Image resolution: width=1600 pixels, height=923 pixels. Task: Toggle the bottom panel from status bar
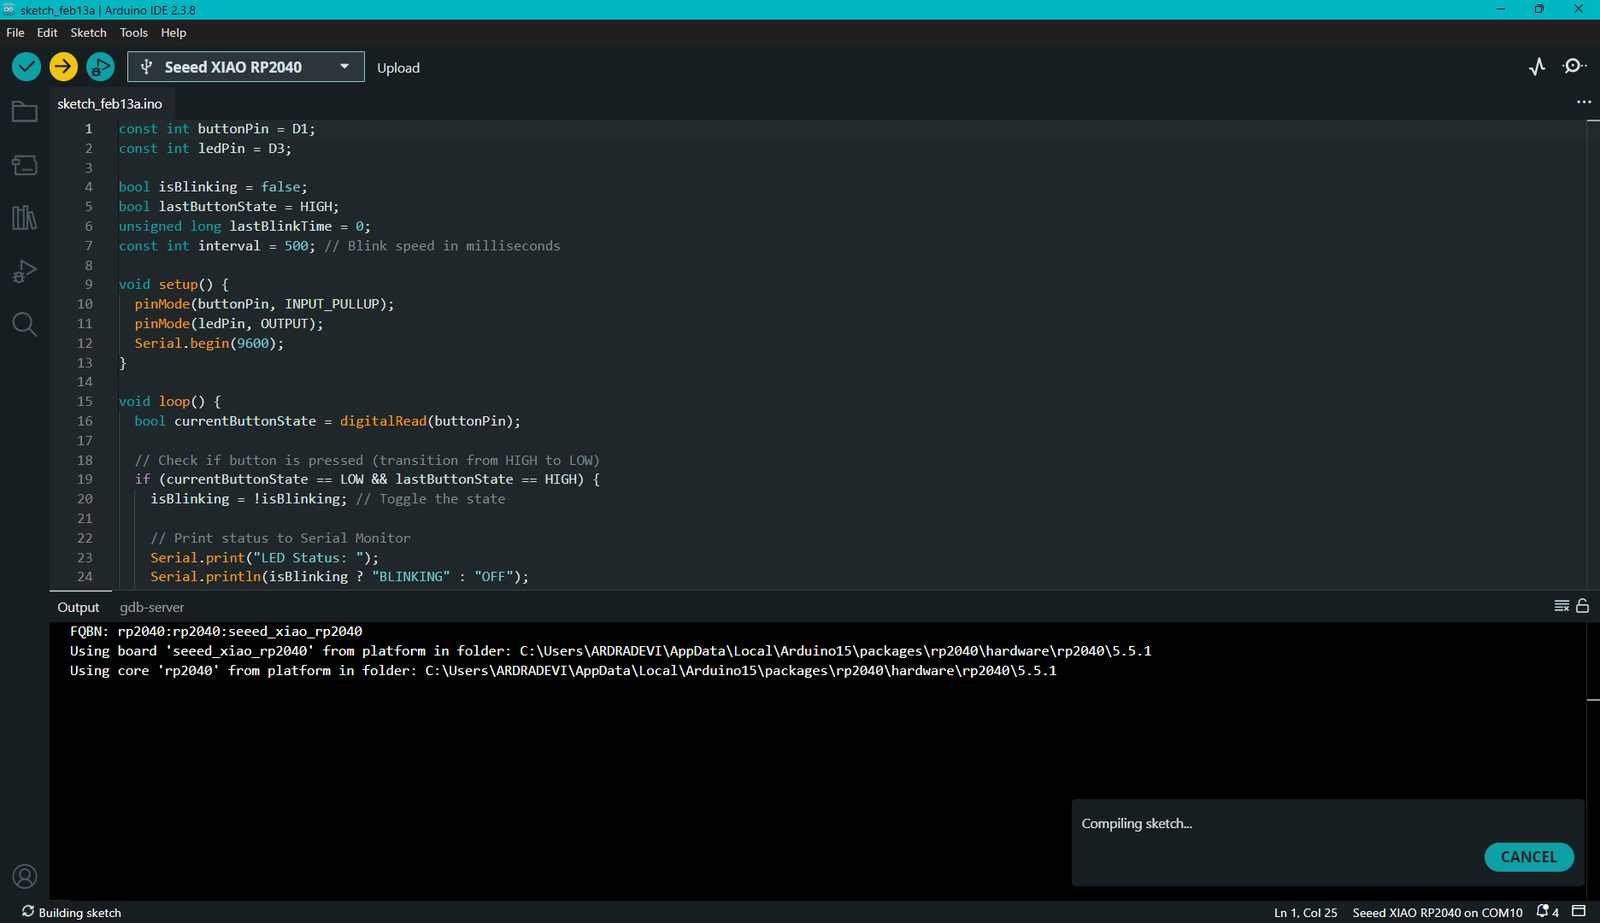click(1579, 911)
